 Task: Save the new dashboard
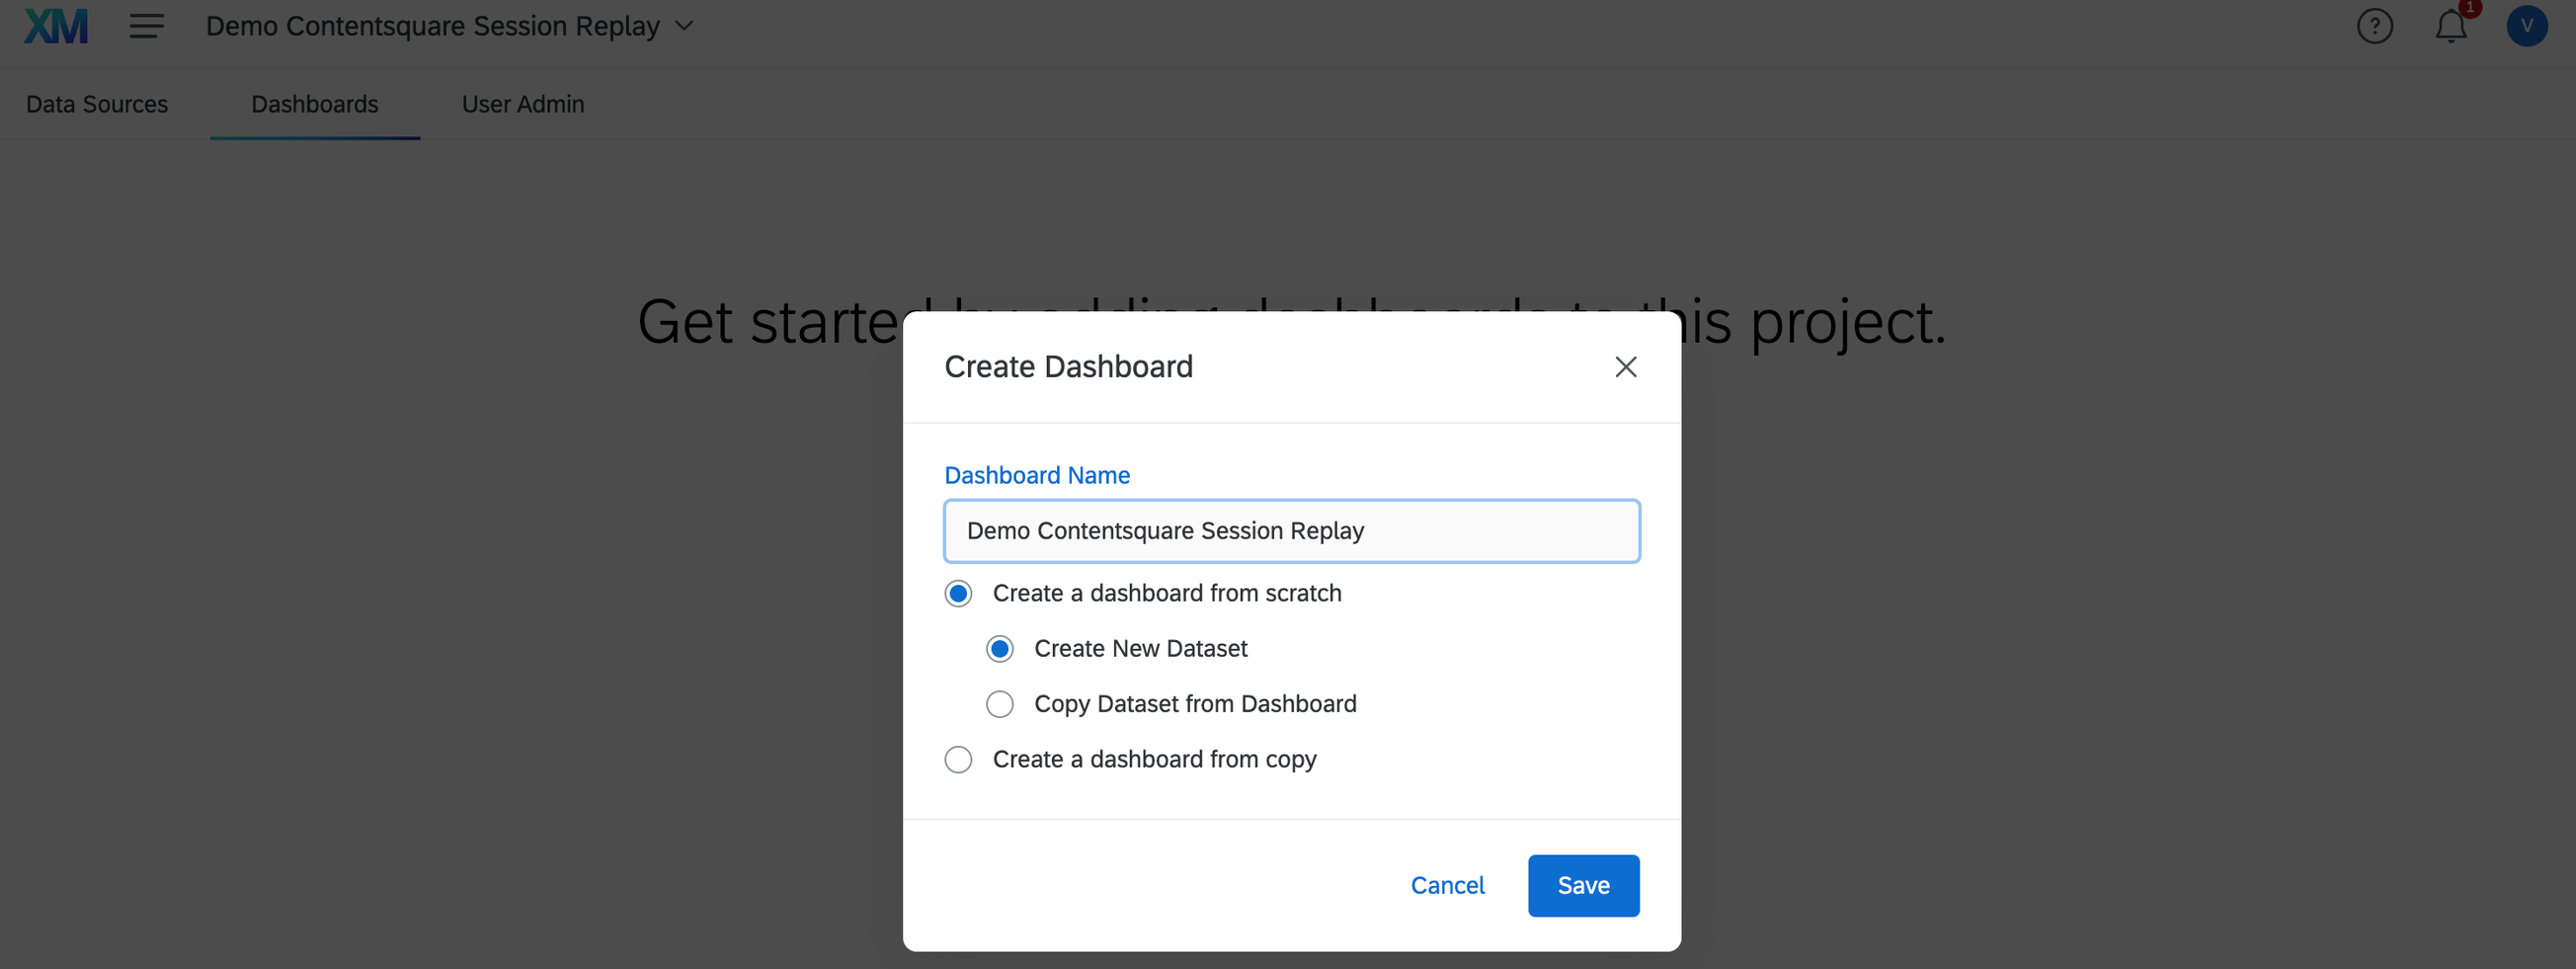tap(1583, 885)
